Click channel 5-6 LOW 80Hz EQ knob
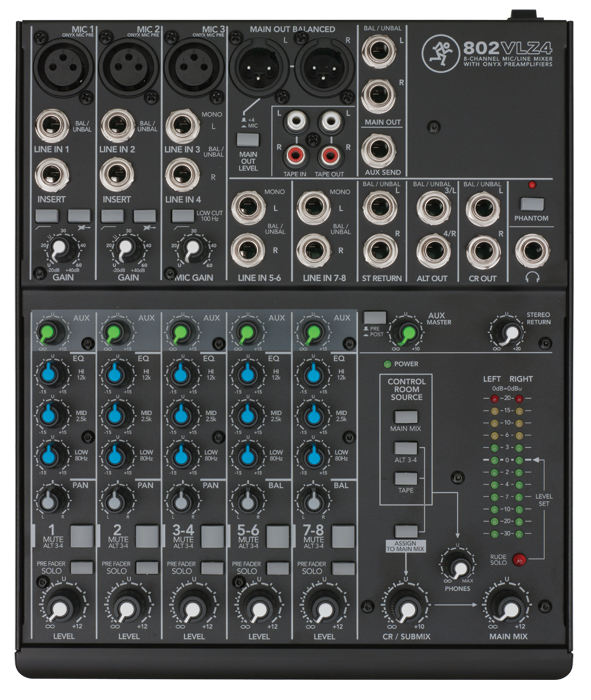The width and height of the screenshot is (591, 700). (246, 455)
